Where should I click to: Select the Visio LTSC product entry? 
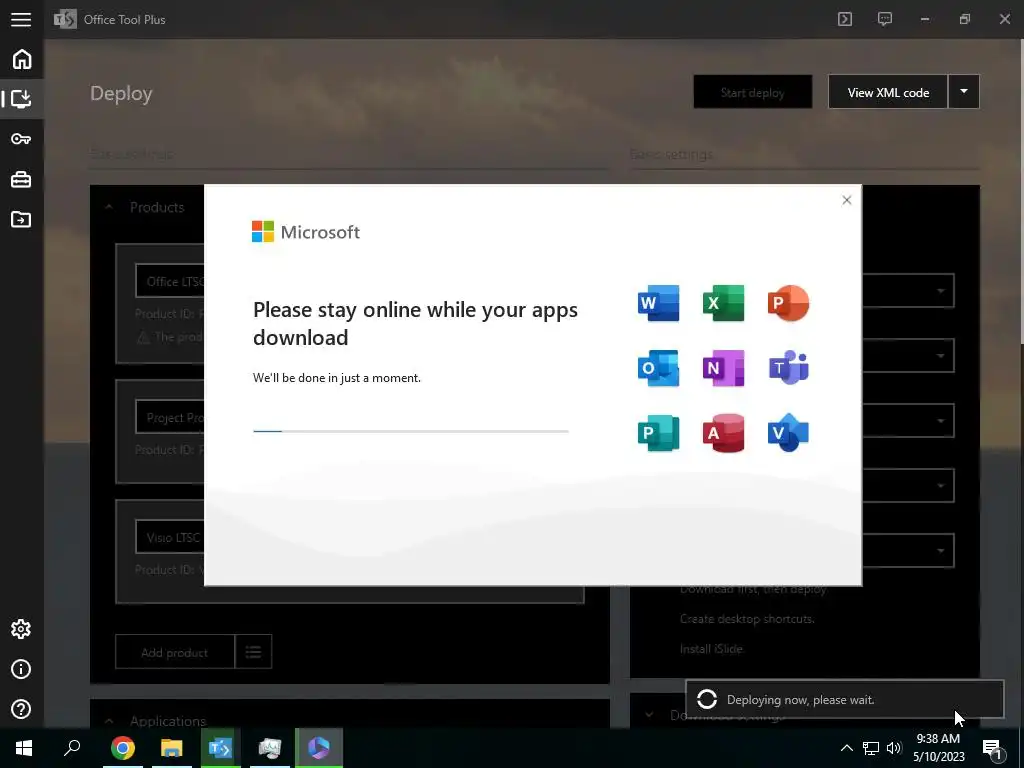tap(170, 537)
